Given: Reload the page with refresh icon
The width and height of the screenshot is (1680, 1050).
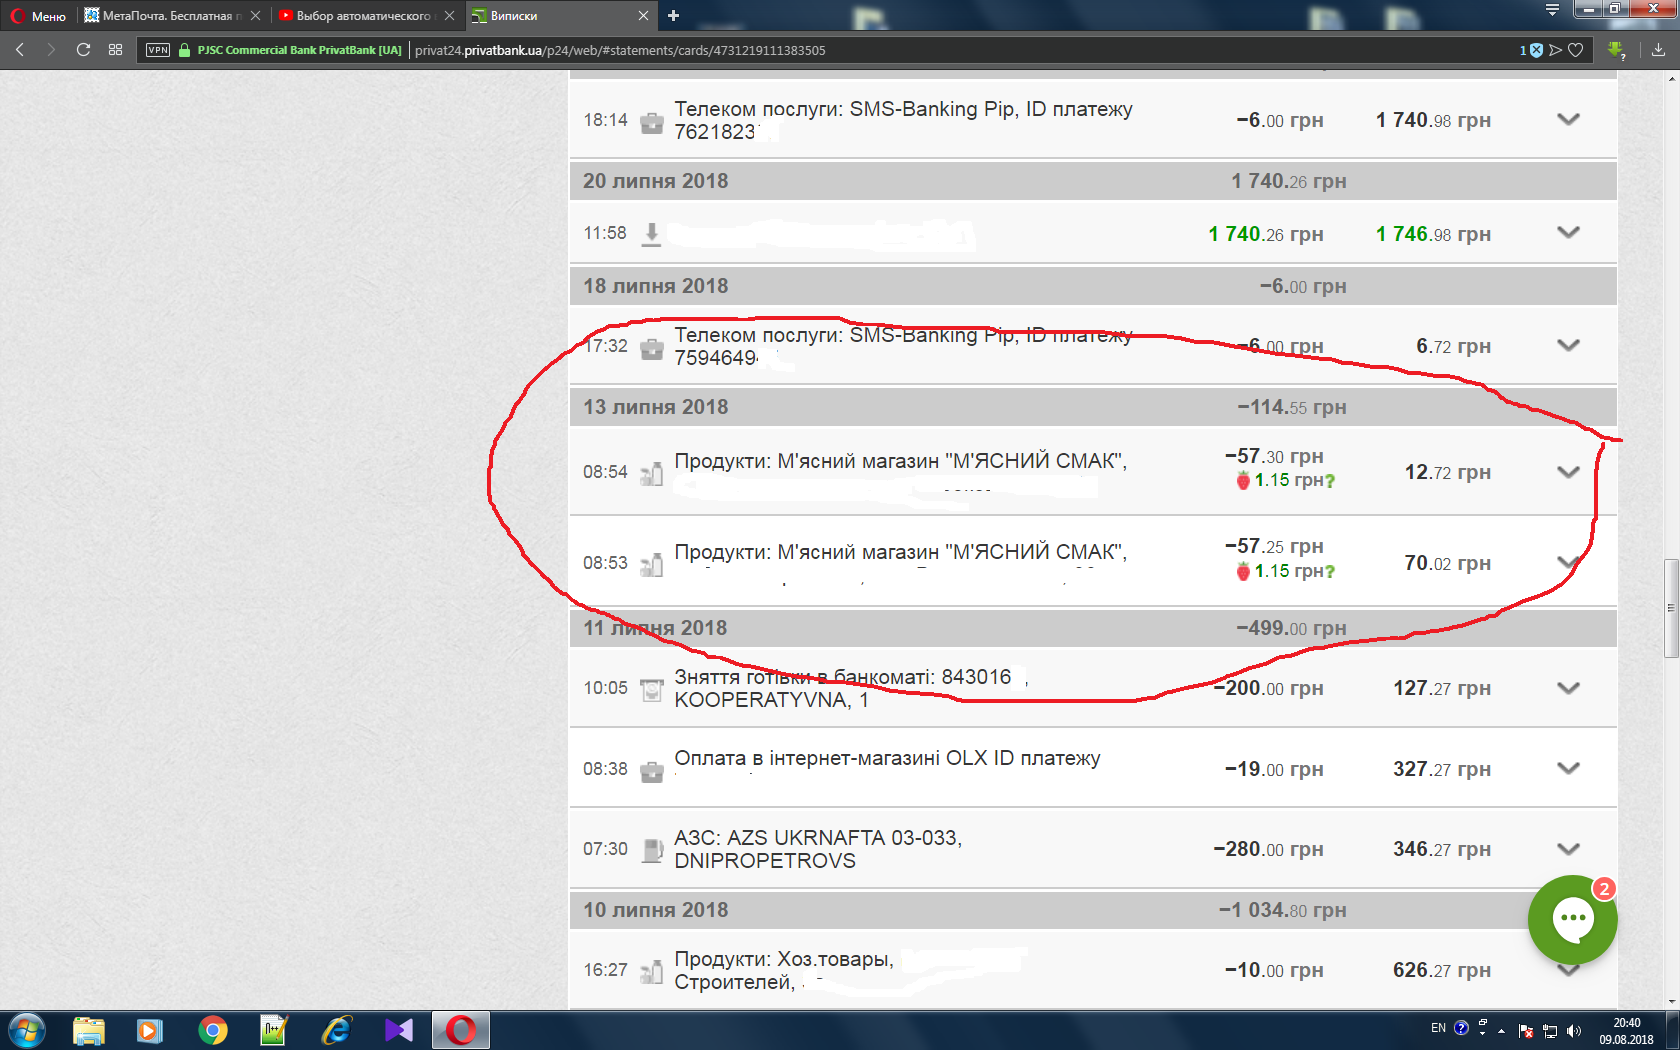Looking at the screenshot, I should coord(83,50).
